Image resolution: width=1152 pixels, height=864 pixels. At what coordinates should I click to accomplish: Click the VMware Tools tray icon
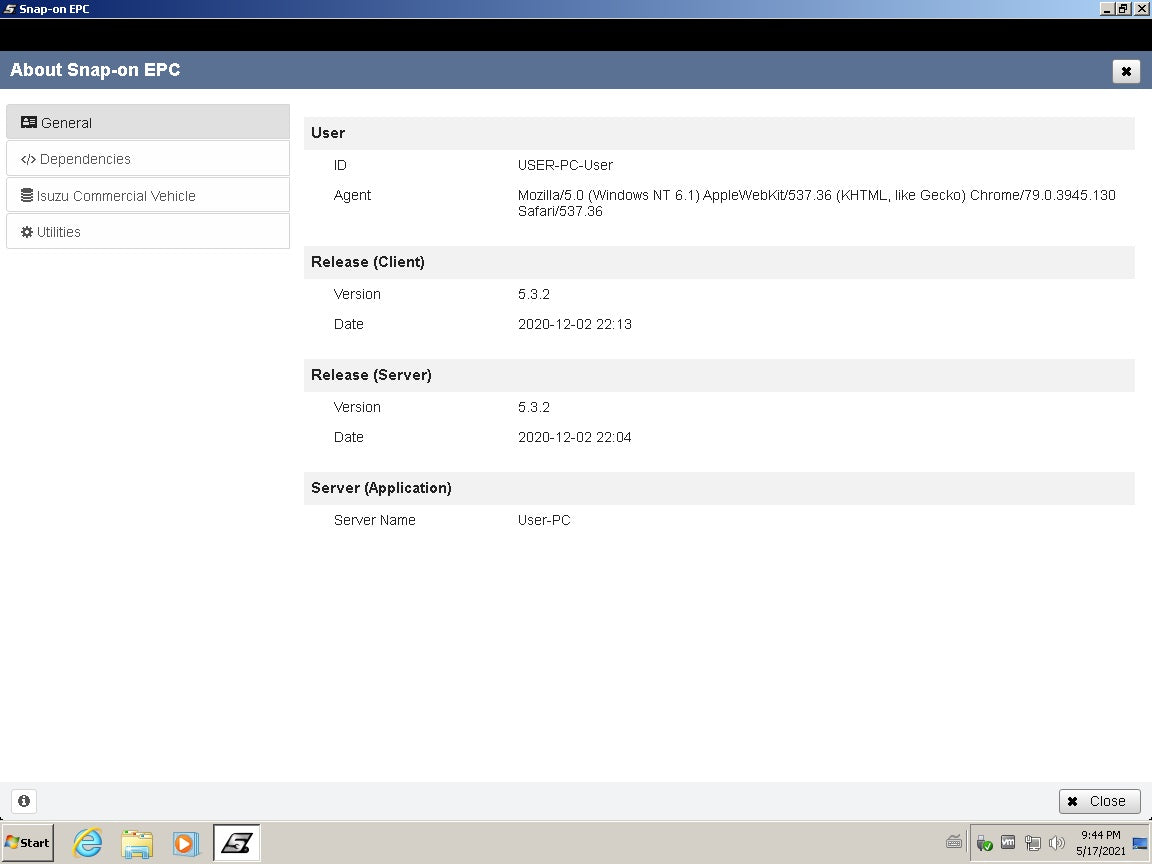(x=1008, y=843)
